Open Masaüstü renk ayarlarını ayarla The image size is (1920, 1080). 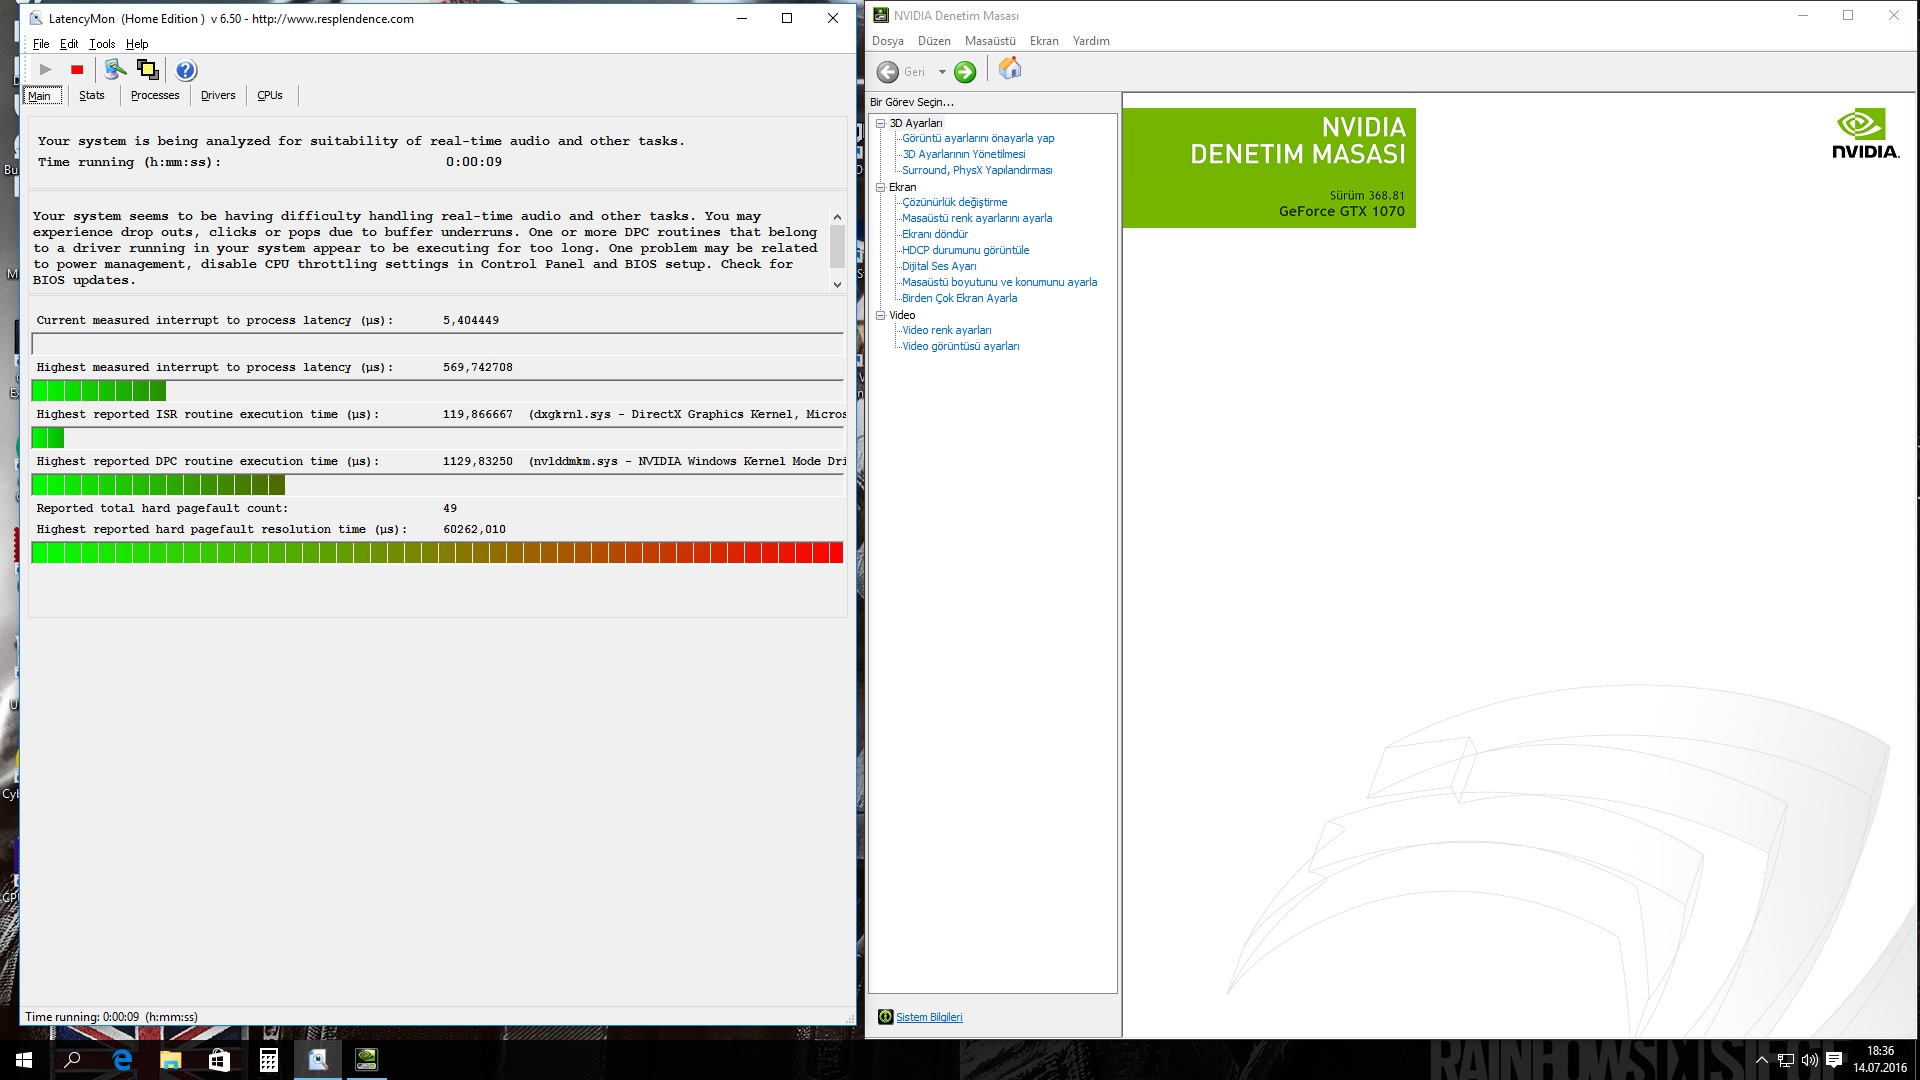coord(977,218)
